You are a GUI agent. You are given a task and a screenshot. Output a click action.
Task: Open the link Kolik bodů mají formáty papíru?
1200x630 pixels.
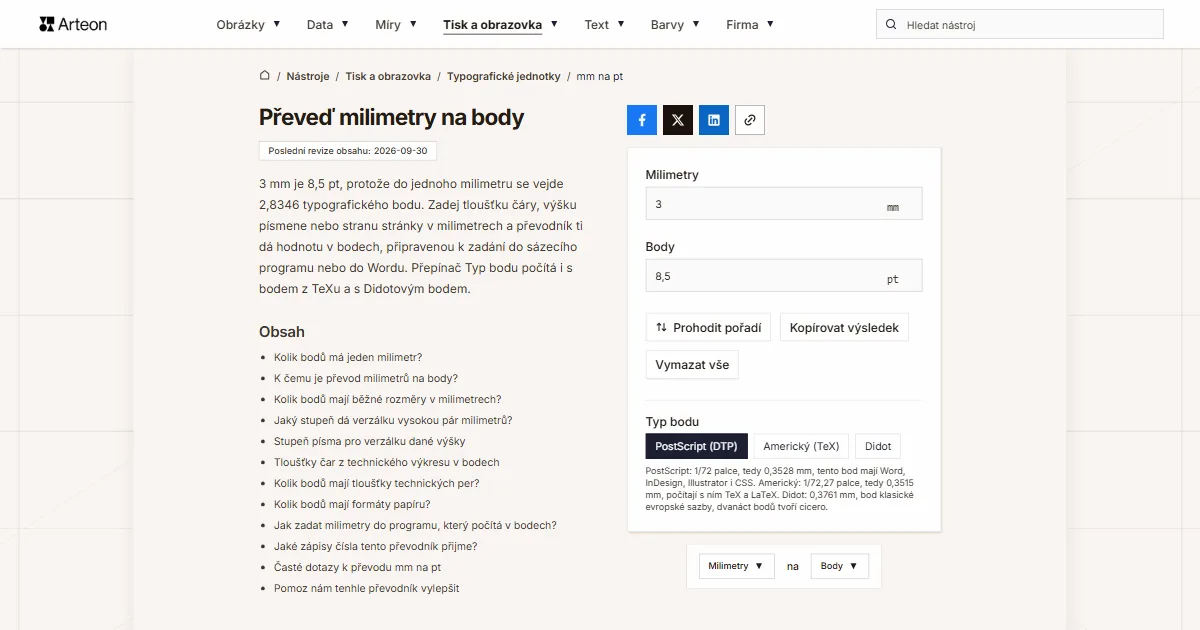coord(352,504)
